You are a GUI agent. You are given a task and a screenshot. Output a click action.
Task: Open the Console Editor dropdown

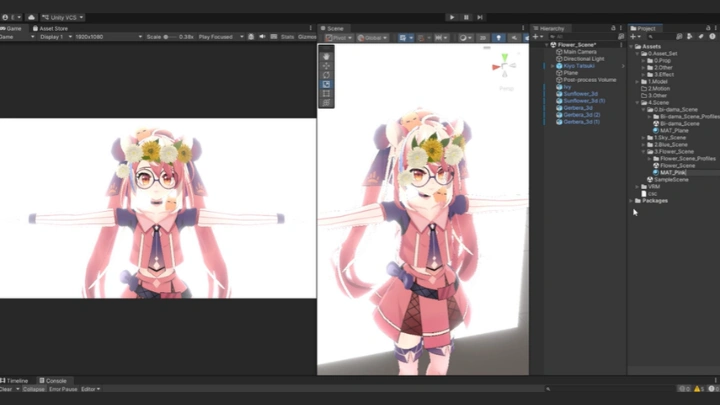point(90,389)
